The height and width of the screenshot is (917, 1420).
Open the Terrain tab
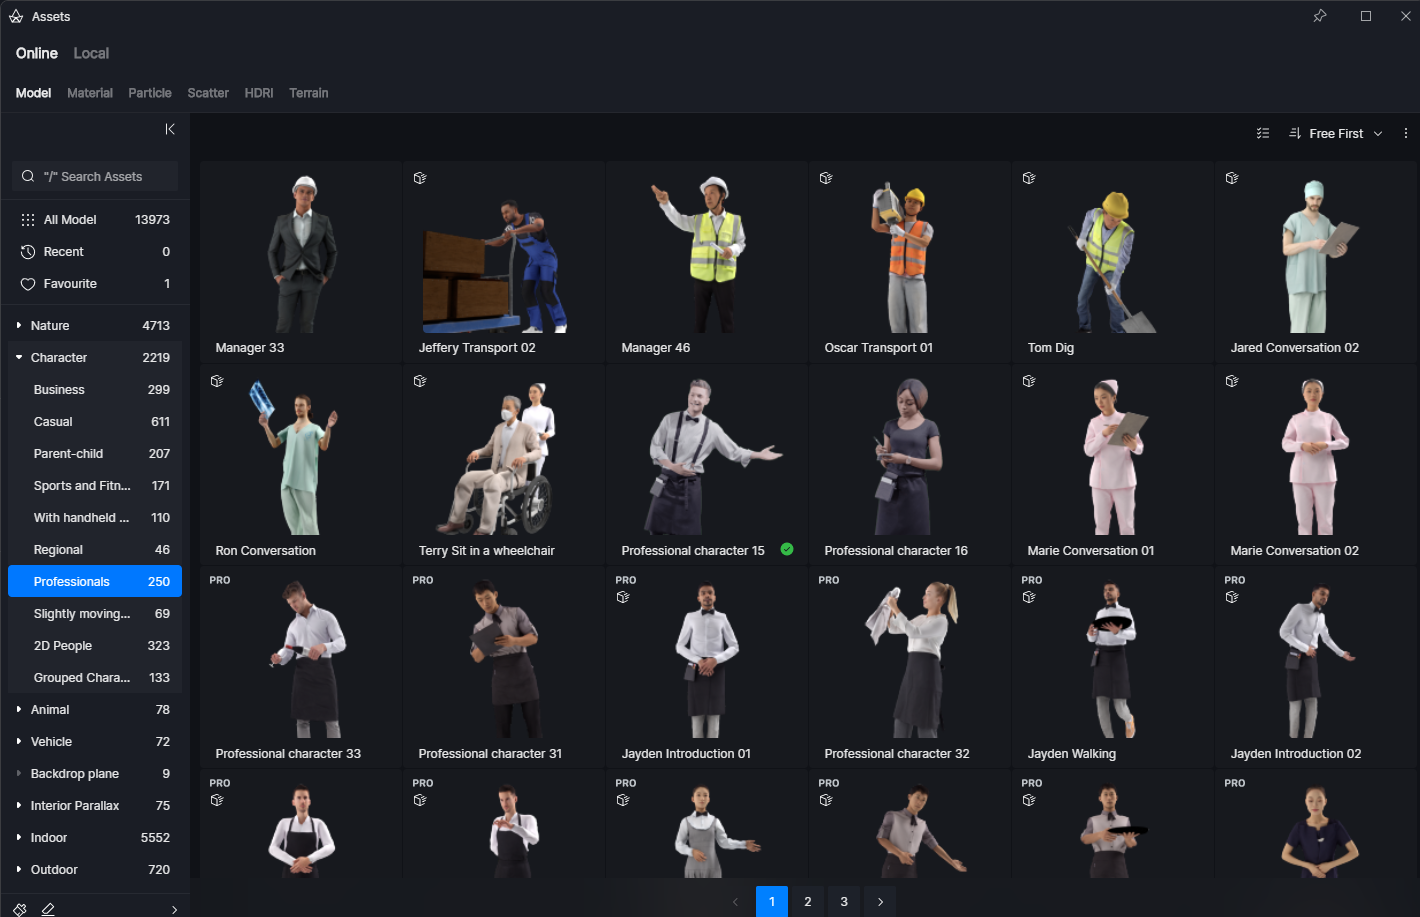pyautogui.click(x=309, y=93)
